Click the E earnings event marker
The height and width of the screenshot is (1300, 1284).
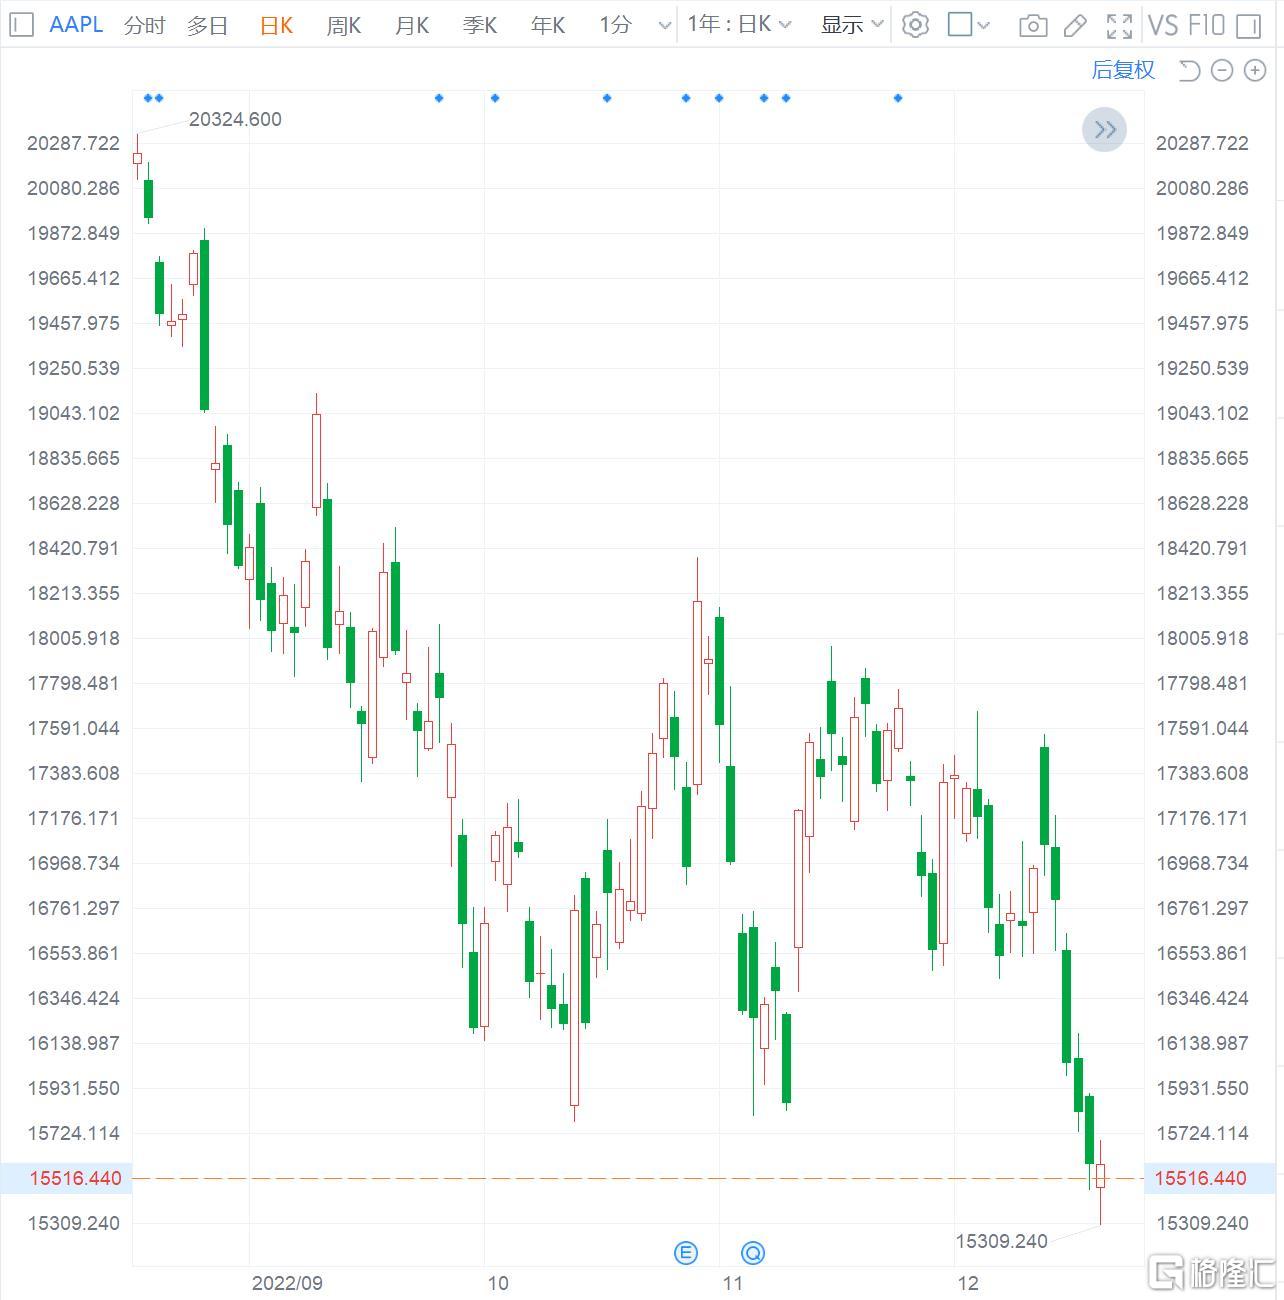point(685,1252)
